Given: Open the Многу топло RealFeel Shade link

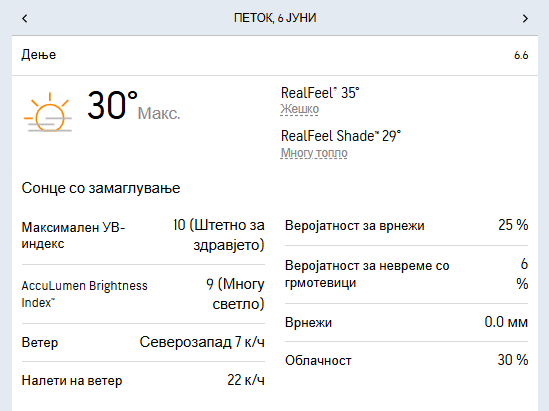Looking at the screenshot, I should [314, 153].
